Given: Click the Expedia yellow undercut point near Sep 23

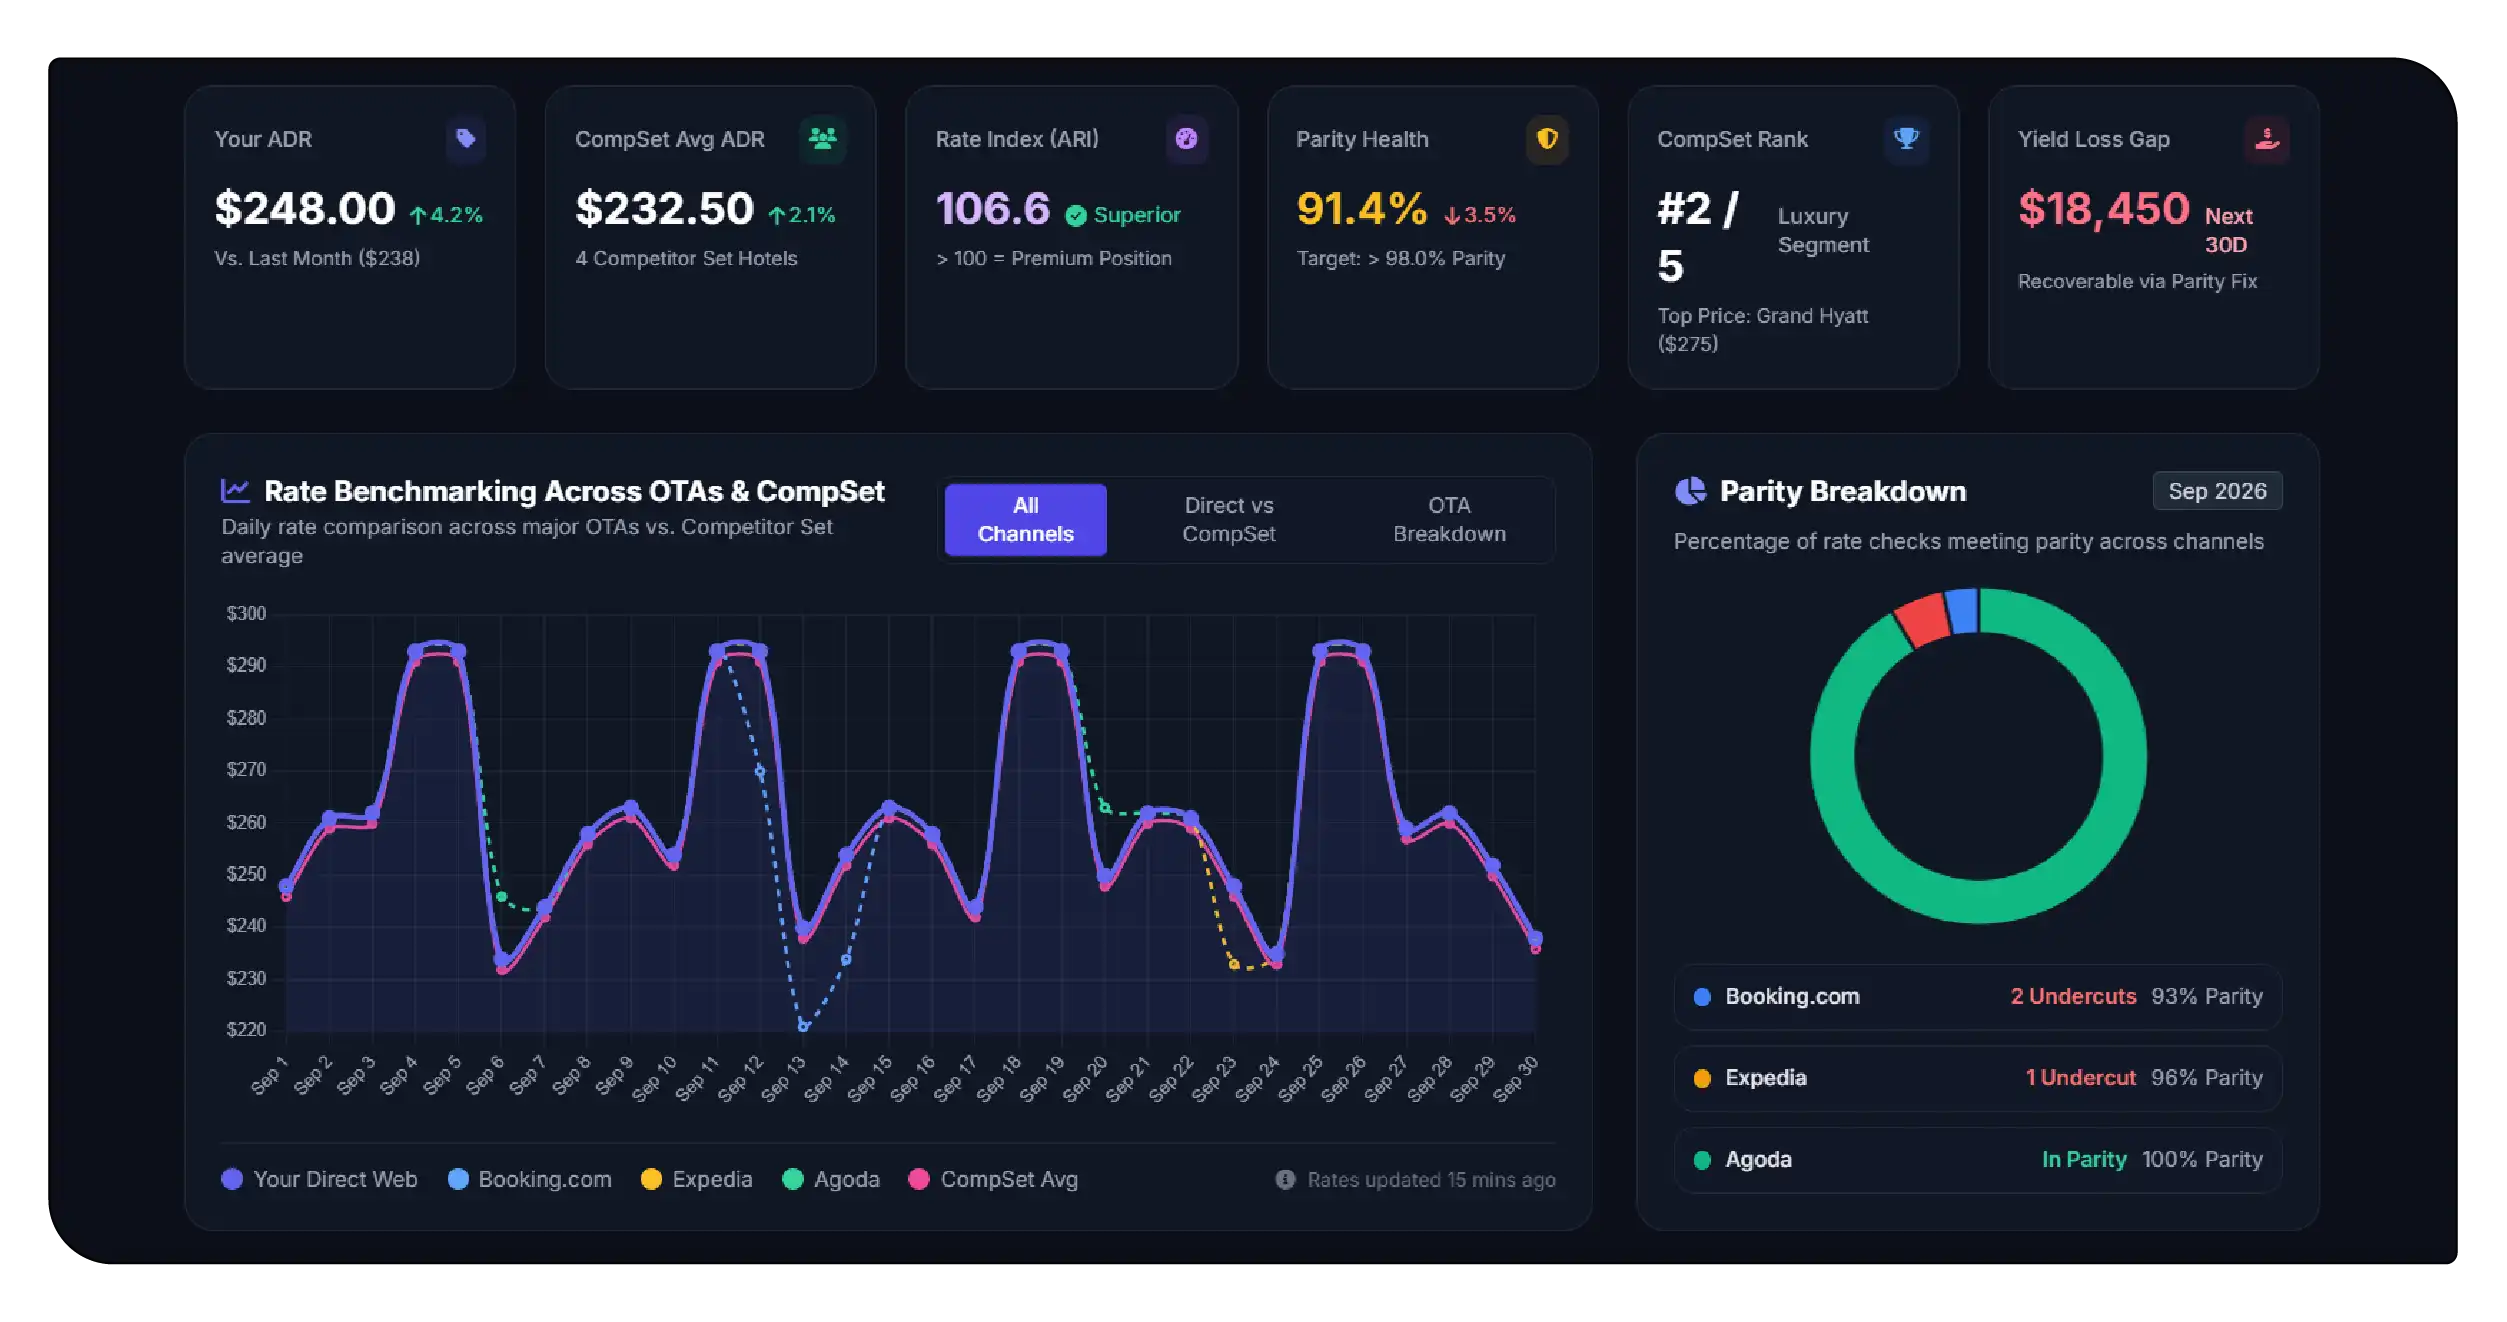Looking at the screenshot, I should coord(1234,964).
